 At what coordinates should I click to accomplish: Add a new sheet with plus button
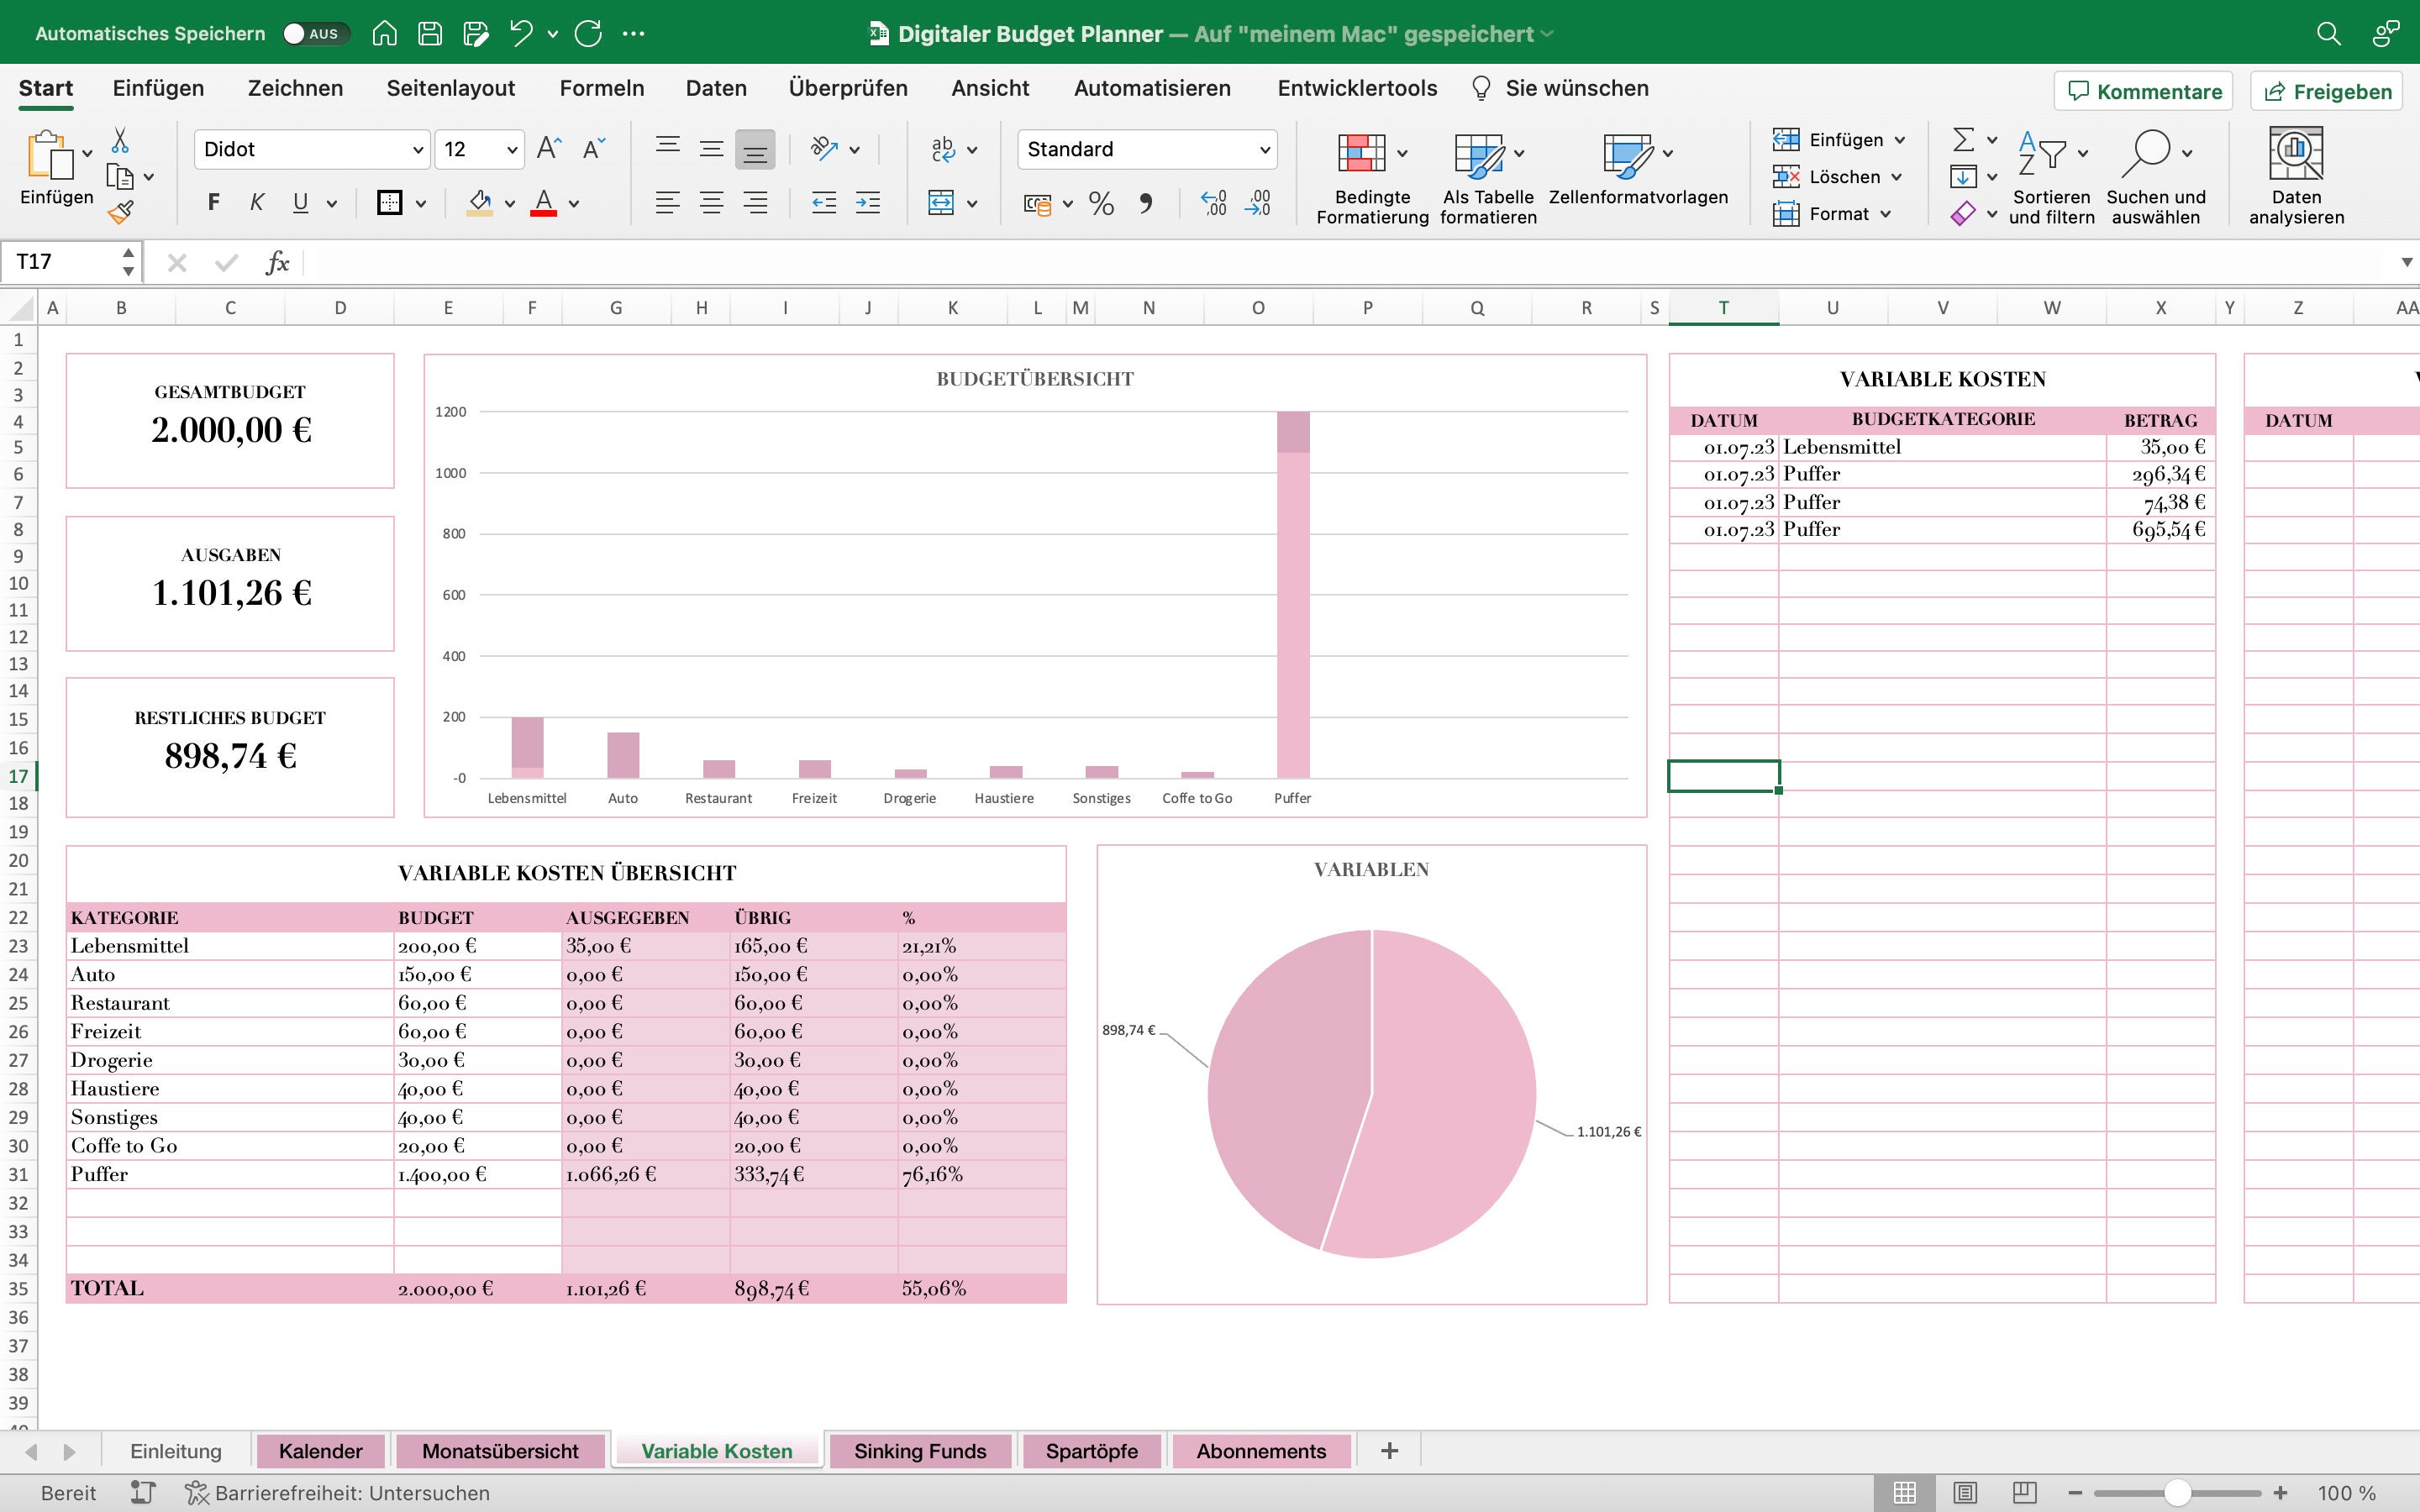(x=1389, y=1451)
